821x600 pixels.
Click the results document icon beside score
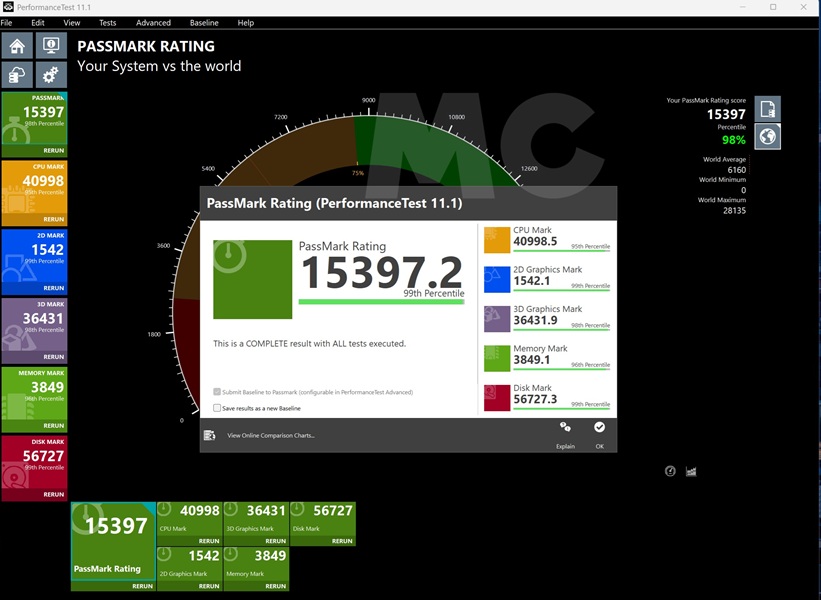[768, 109]
